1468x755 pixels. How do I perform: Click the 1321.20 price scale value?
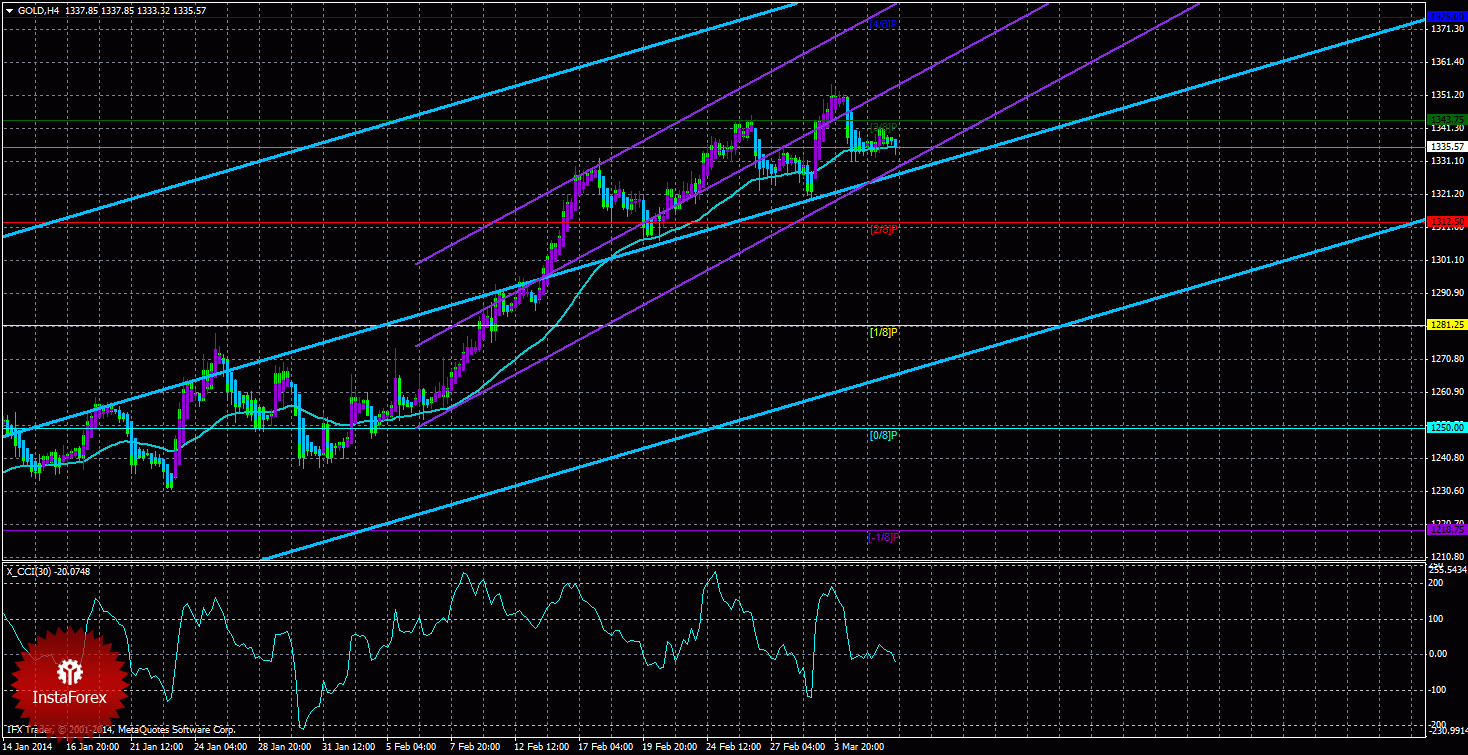(x=1447, y=194)
